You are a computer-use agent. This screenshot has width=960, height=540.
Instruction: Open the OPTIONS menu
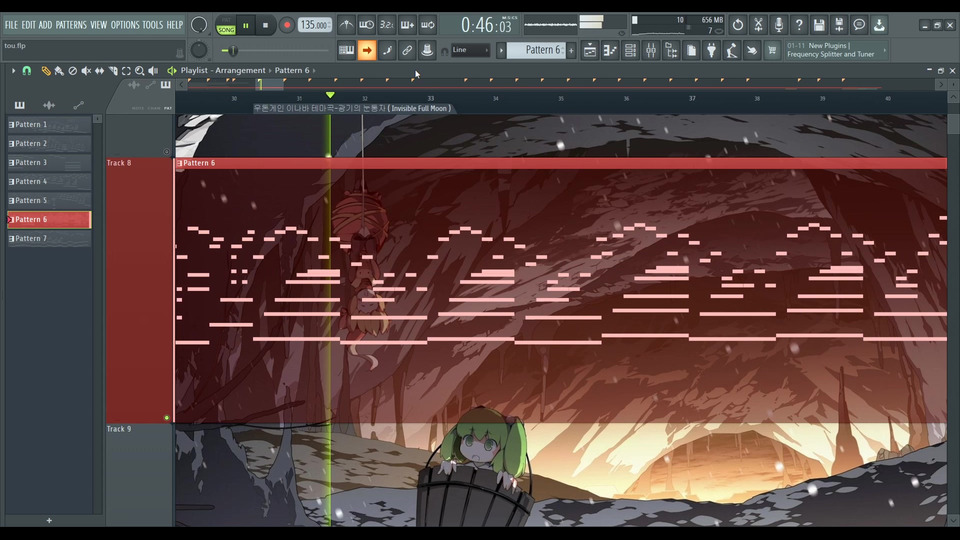[125, 25]
